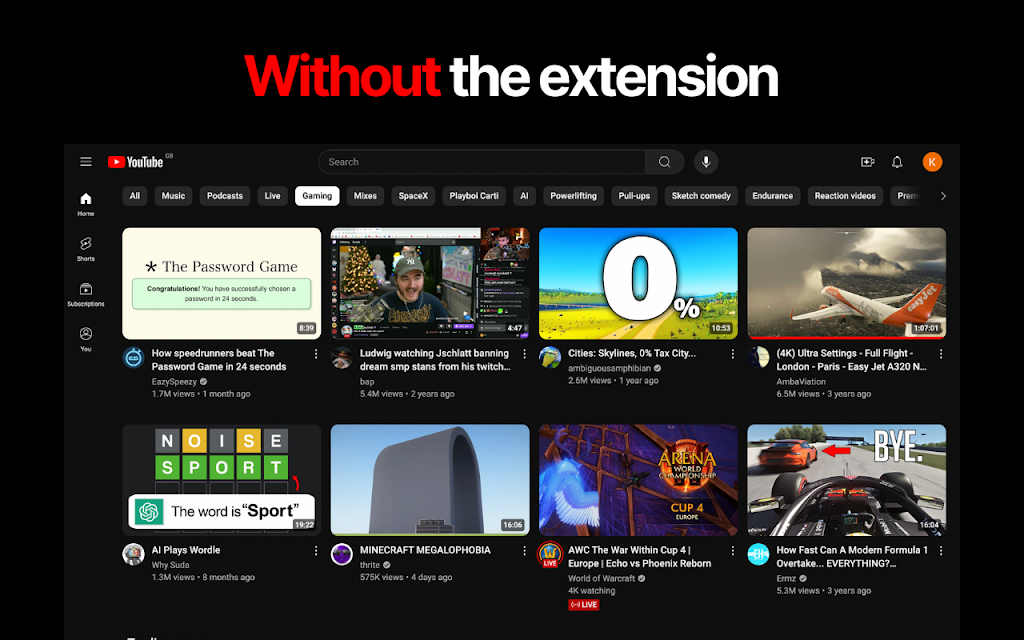Open title 'How Fast Can A Modern Formula 1'
The image size is (1024, 640).
point(852,556)
